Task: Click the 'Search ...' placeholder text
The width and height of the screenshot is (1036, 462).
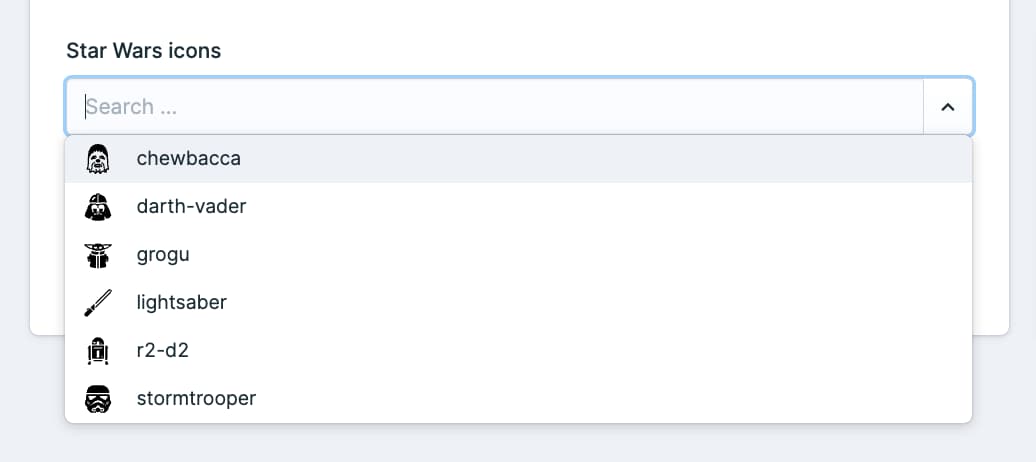Action: point(131,106)
